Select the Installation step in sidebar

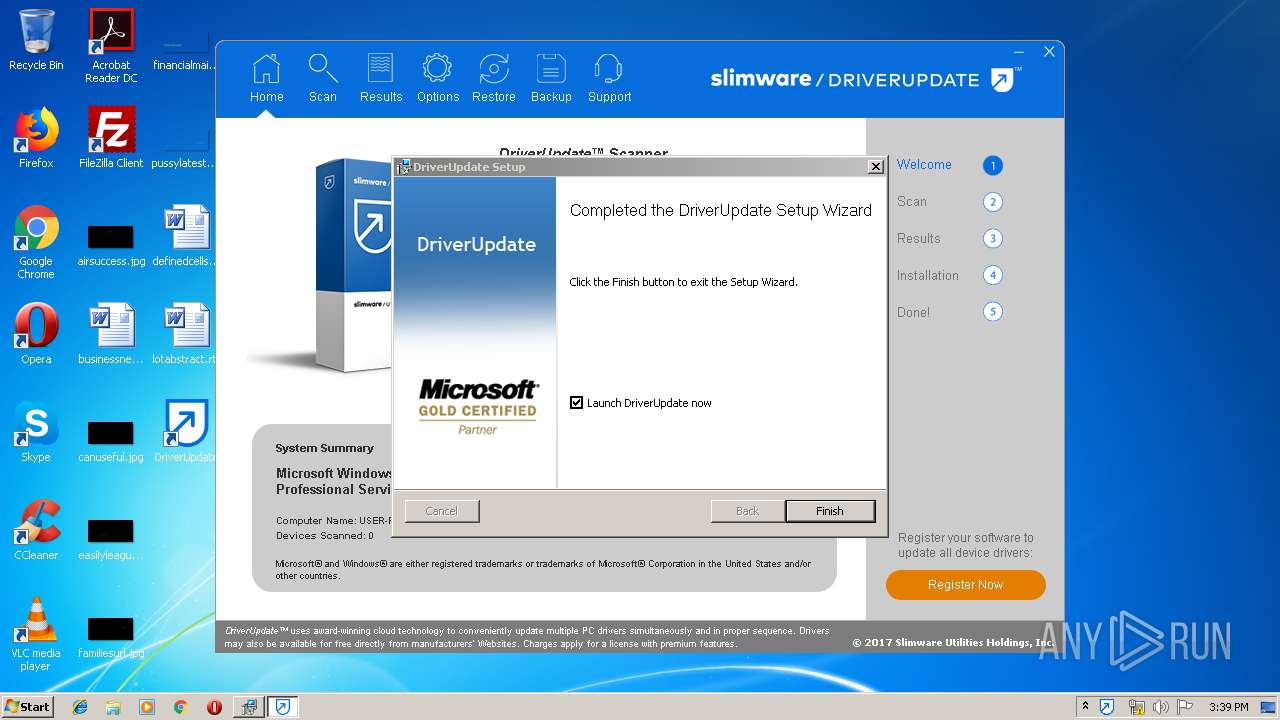[928, 276]
